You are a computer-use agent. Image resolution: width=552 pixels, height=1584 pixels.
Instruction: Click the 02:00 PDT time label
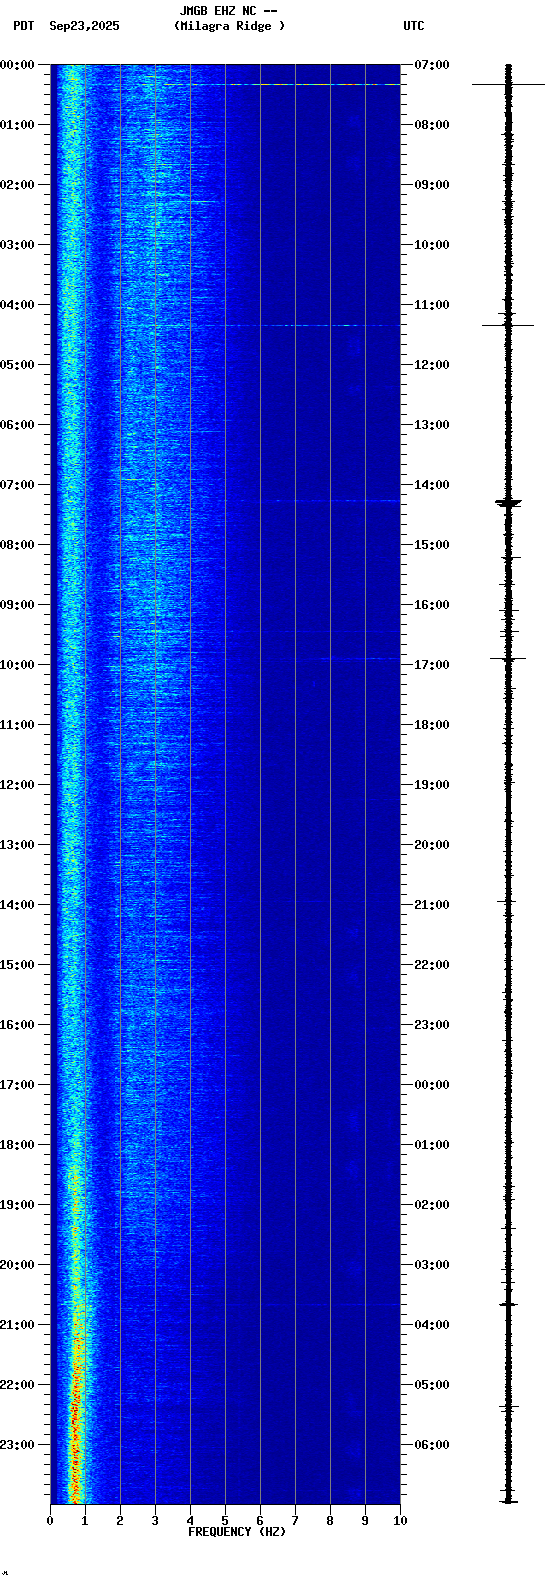(x=17, y=185)
